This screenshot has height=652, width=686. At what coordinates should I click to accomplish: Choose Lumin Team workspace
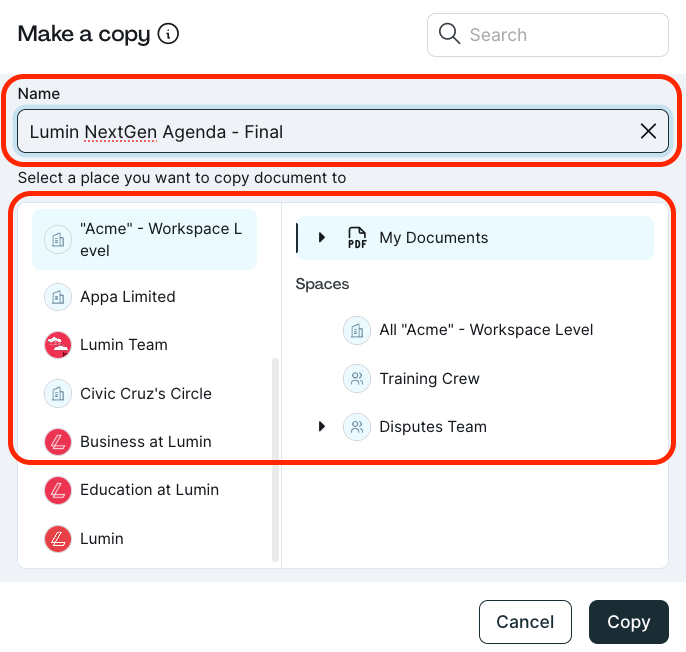[144, 345]
